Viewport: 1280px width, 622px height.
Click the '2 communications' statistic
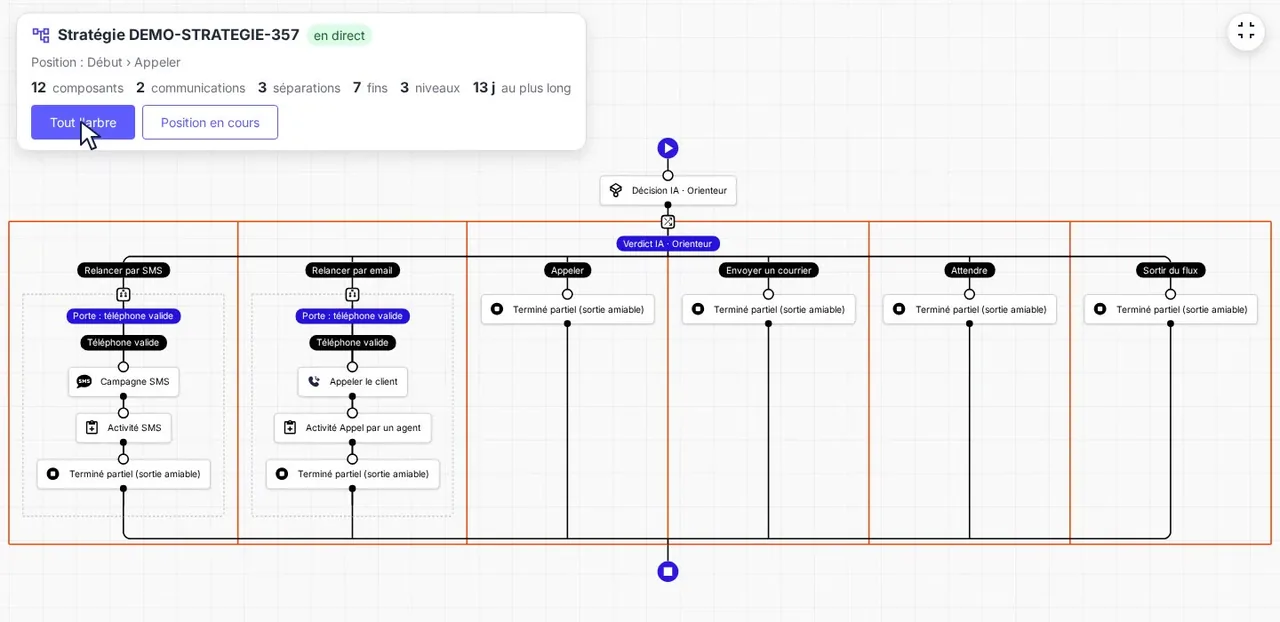coord(190,88)
